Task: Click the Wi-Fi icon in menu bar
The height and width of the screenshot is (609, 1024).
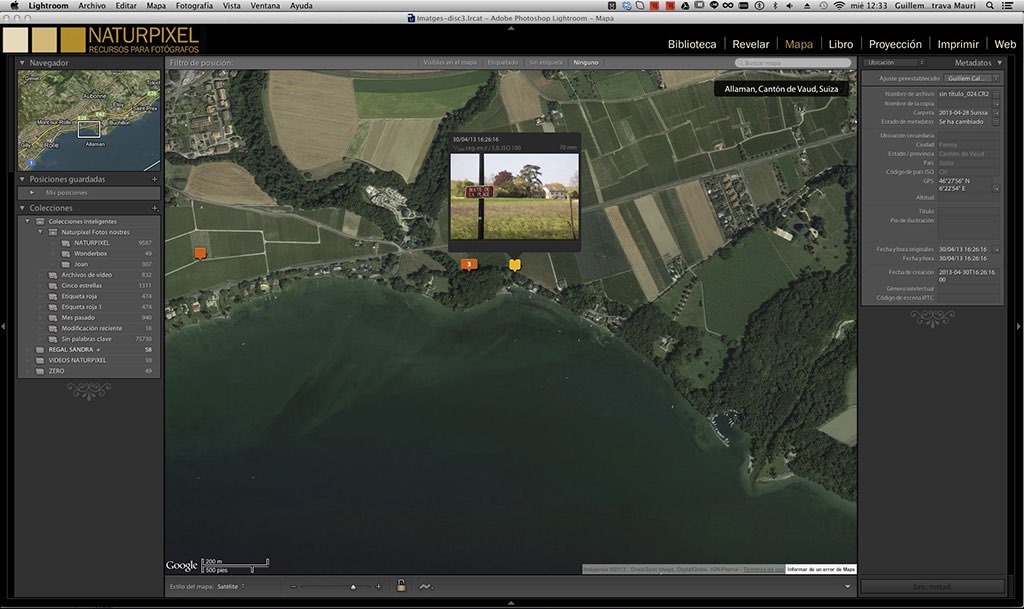Action: [839, 5]
